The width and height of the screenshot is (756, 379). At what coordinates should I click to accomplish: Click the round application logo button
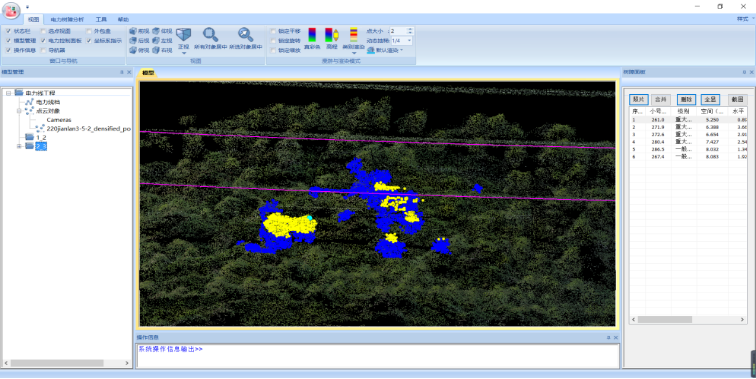coord(11,11)
